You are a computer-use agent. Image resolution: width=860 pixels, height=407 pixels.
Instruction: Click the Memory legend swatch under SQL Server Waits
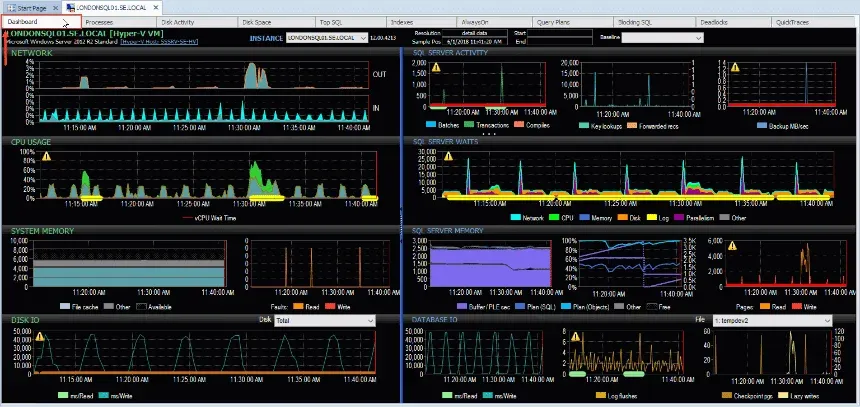[584, 218]
